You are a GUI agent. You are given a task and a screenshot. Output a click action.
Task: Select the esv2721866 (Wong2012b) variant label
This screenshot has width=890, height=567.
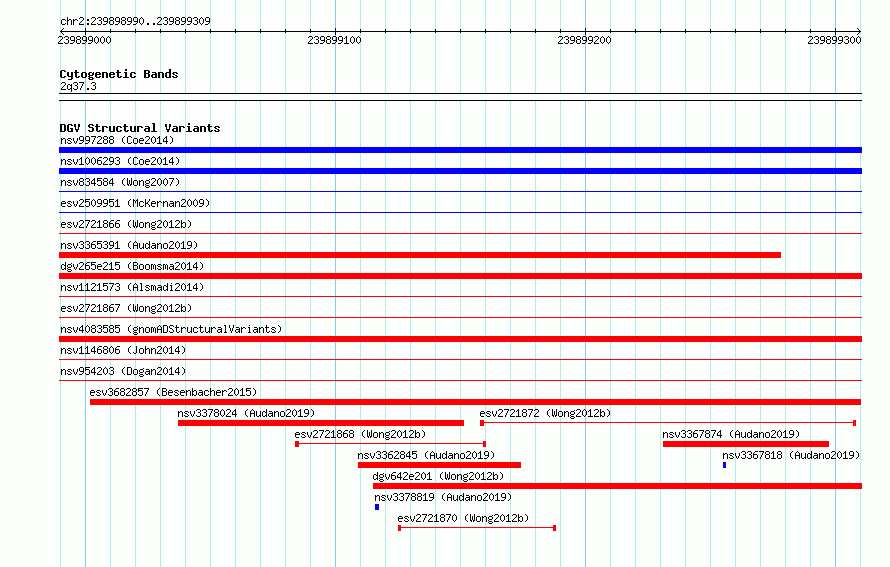coord(126,224)
